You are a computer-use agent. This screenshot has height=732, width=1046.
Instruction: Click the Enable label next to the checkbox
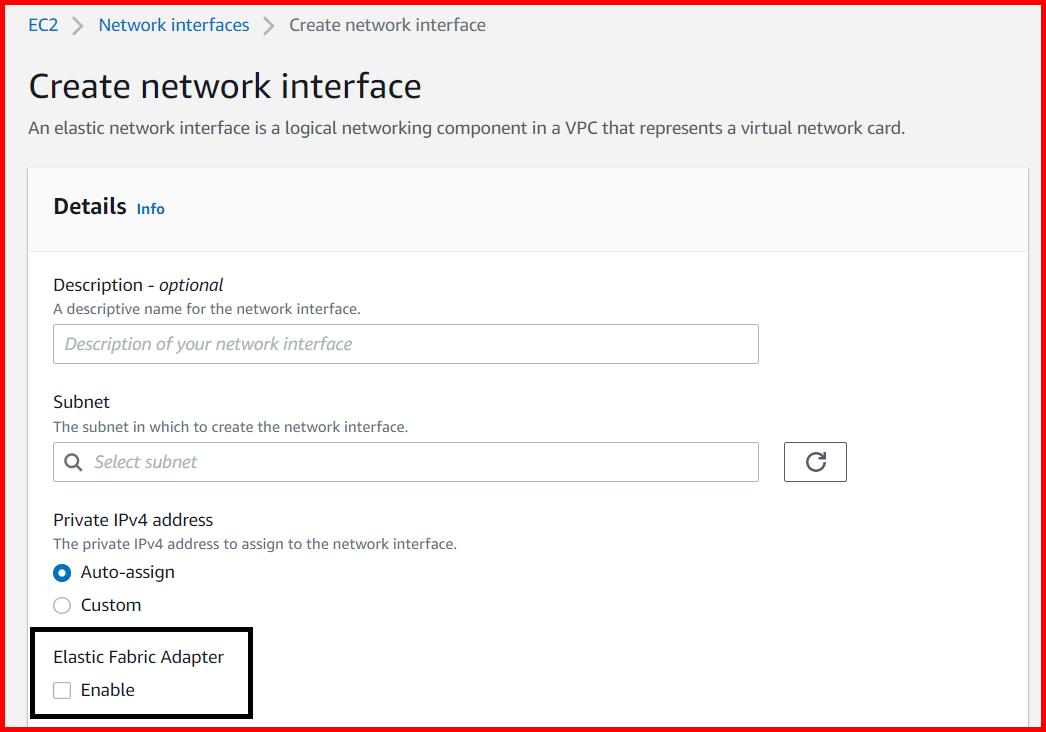106,689
